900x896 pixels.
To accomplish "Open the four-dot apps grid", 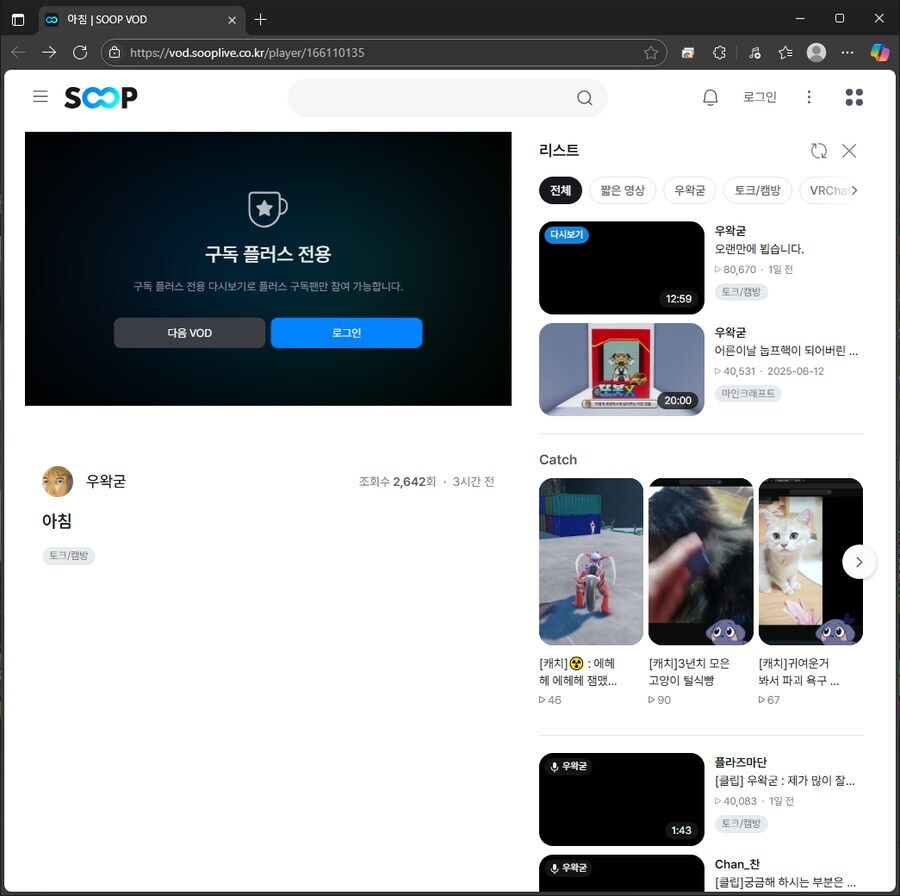I will tap(854, 97).
